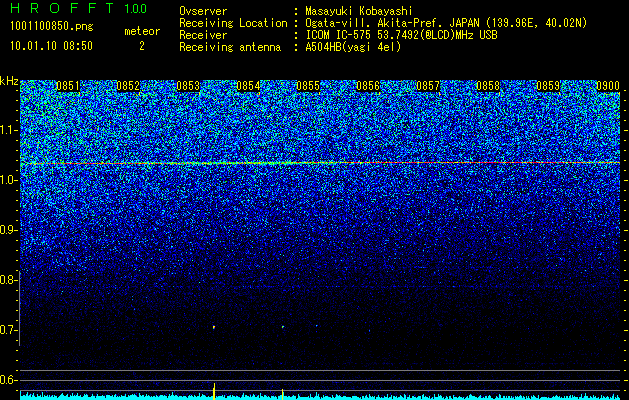Viewport: 629px width, 400px height.
Task: Click the 0853 time marker
Action: click(x=188, y=86)
